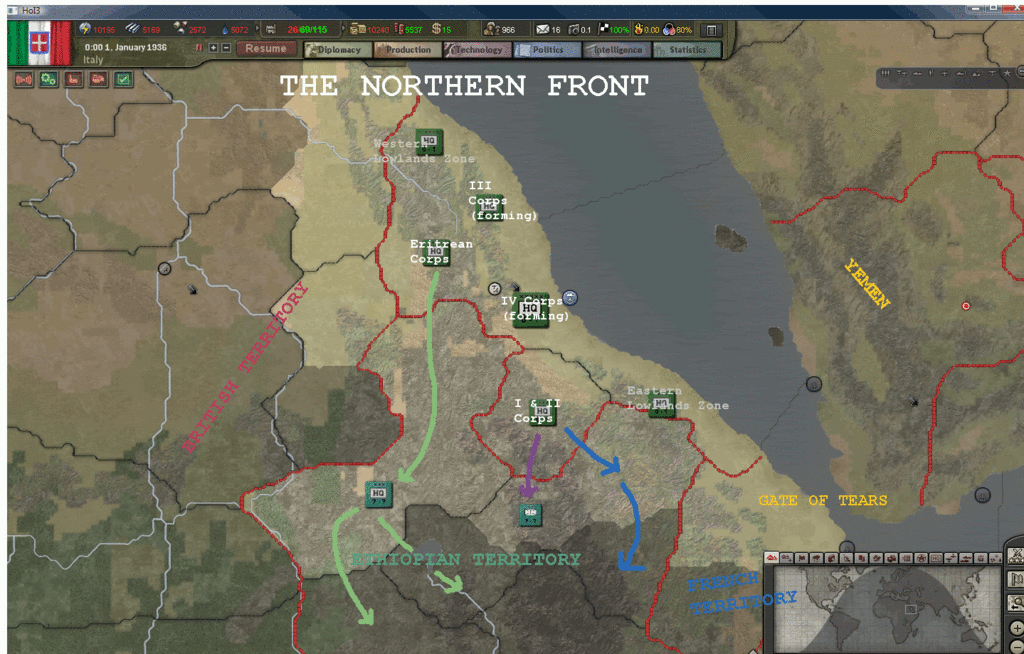
Task: Click the twin aircraft filter icon
Action: (x=902, y=73)
